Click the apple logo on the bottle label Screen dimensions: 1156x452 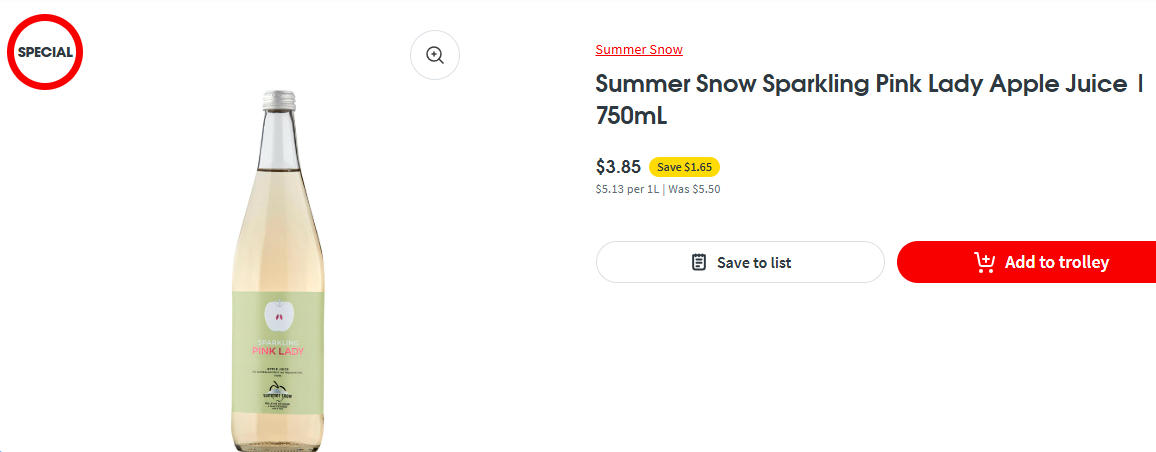[279, 316]
